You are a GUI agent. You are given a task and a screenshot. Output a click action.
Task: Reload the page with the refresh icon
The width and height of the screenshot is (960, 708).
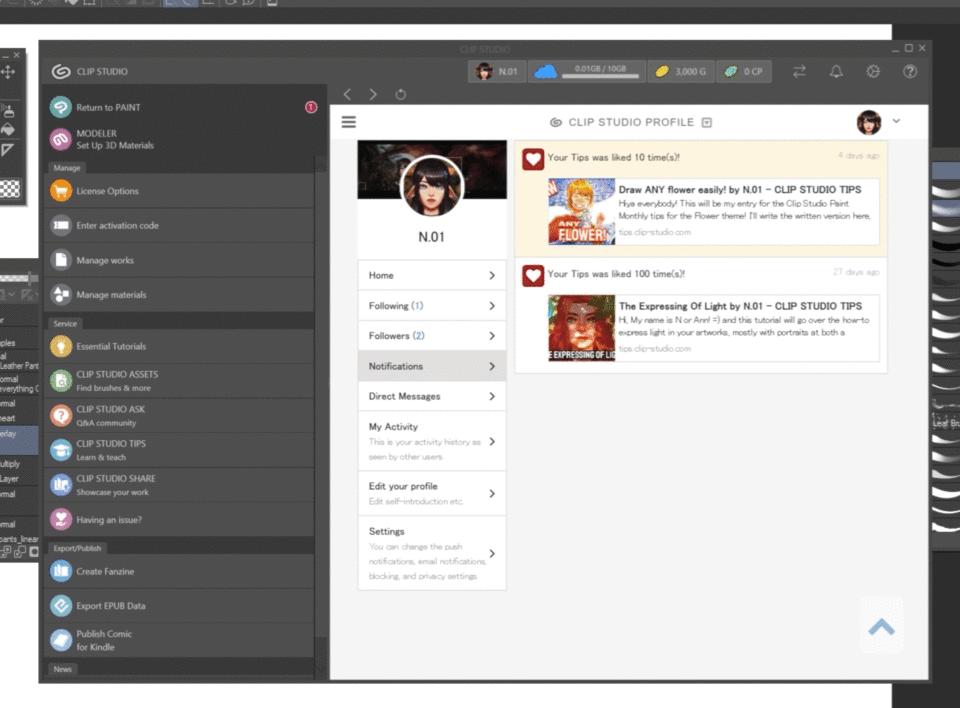(400, 94)
